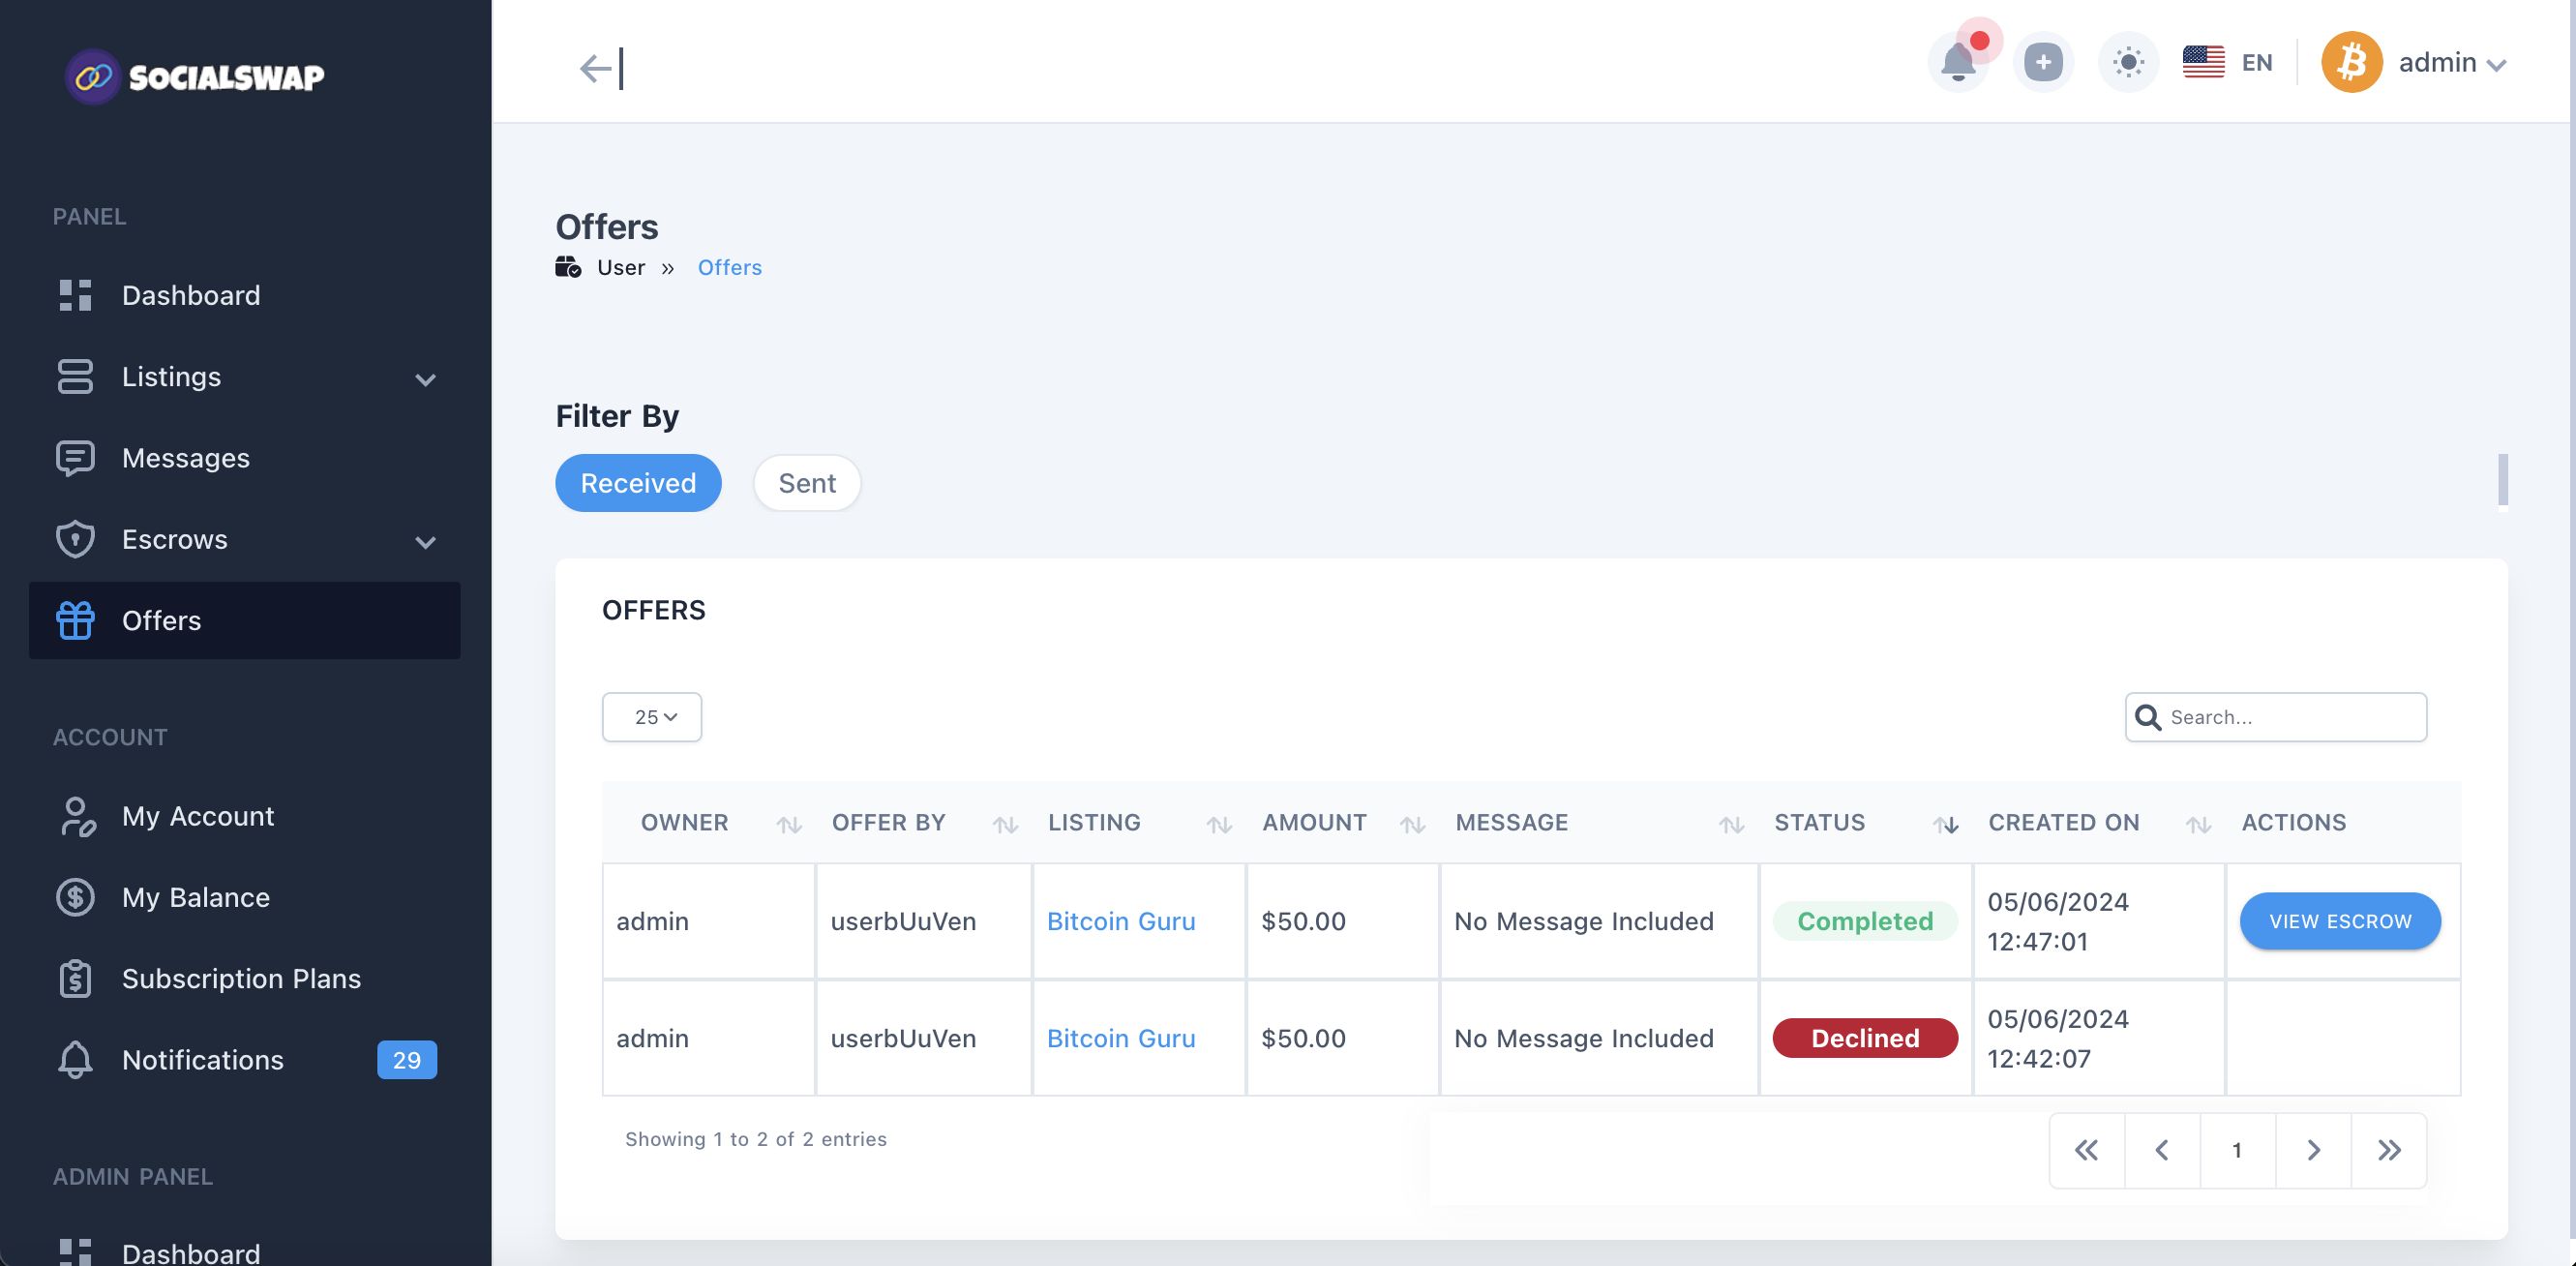
Task: Sort table by Offer By column
Action: (923, 823)
